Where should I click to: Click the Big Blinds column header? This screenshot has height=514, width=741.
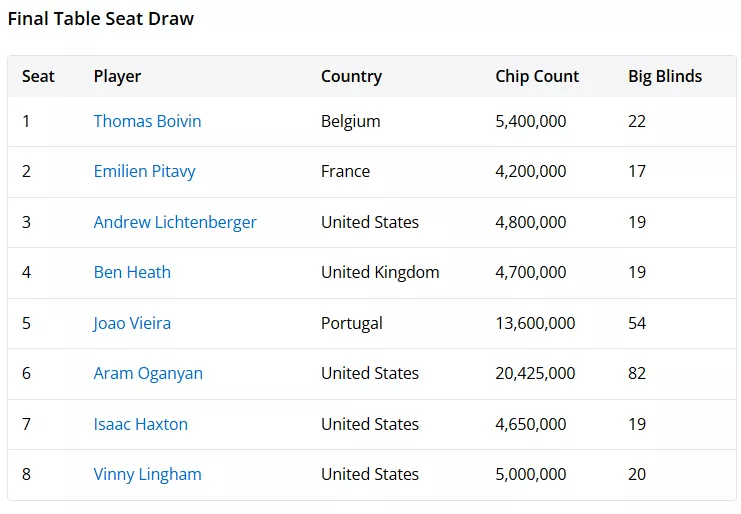pos(665,77)
